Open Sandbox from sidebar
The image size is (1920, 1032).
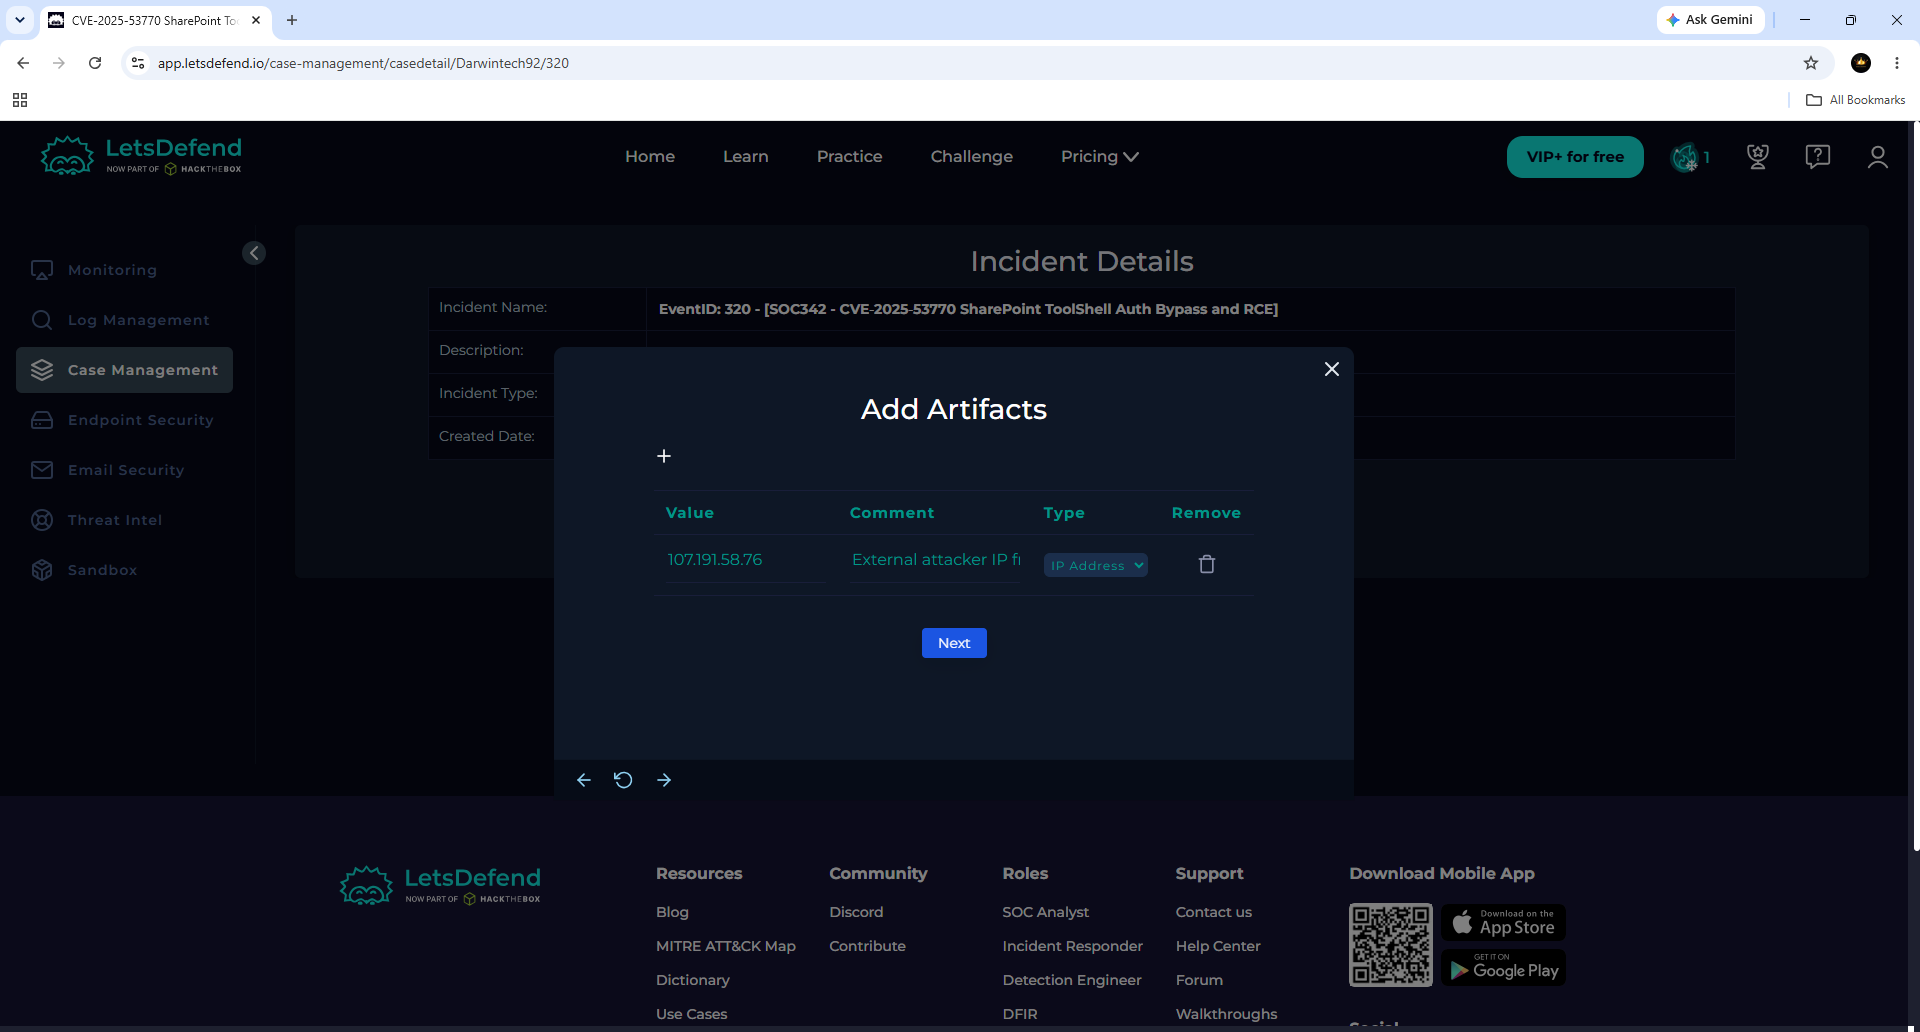(125, 570)
